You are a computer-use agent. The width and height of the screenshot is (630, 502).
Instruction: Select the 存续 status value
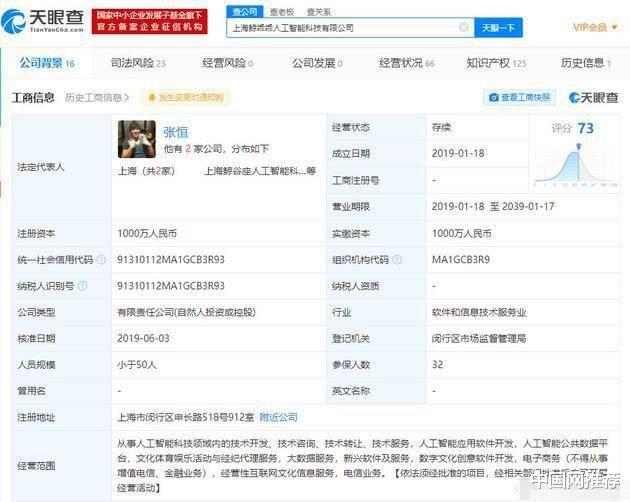point(441,127)
